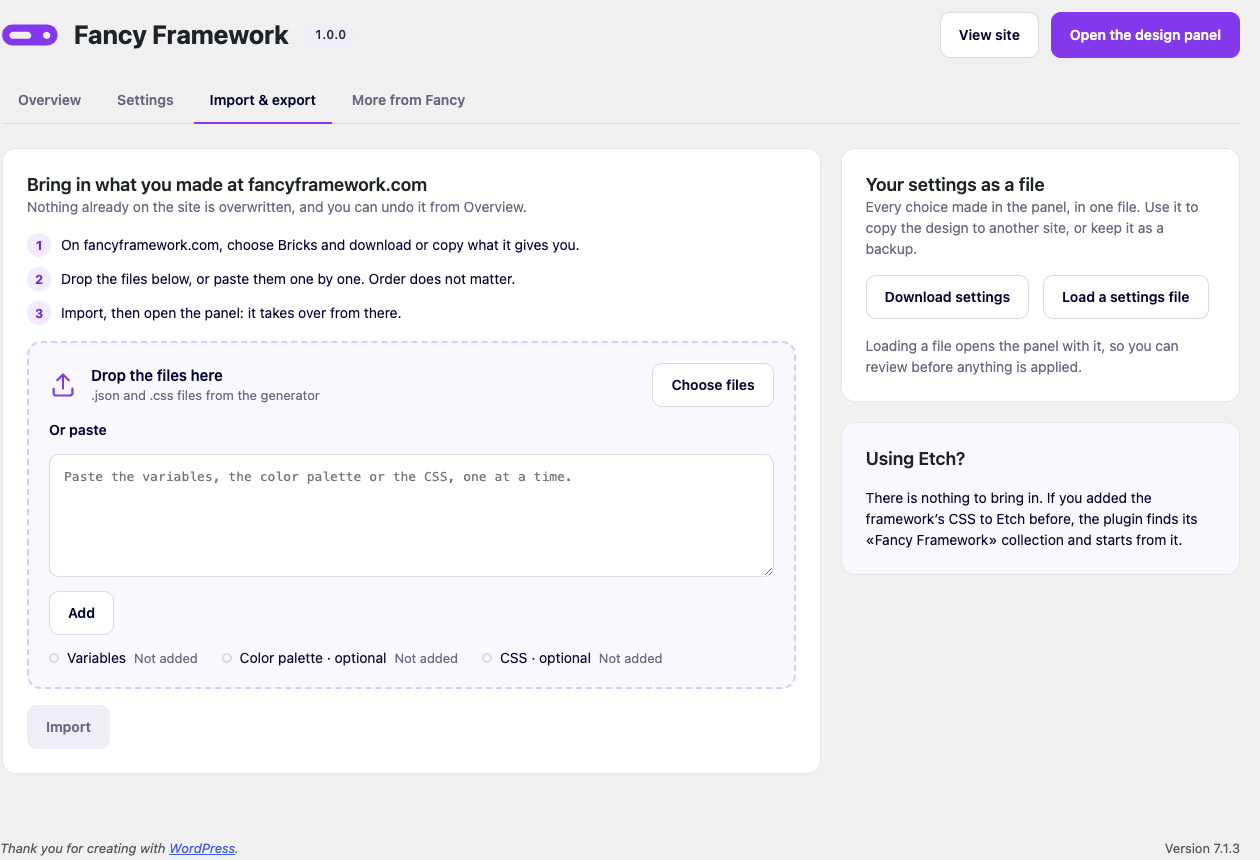
Task: Click 'Version 7.1.3' in the footer
Action: tap(1202, 848)
